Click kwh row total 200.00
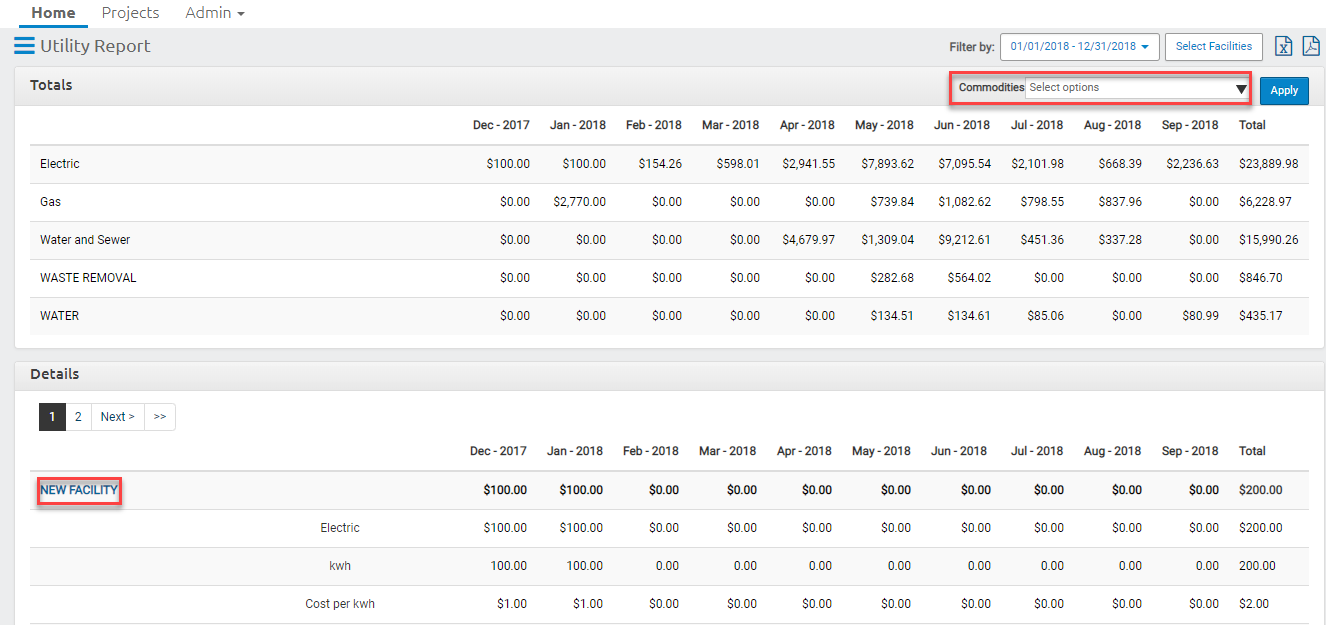Viewport: 1326px width, 625px height. pyautogui.click(x=1257, y=566)
